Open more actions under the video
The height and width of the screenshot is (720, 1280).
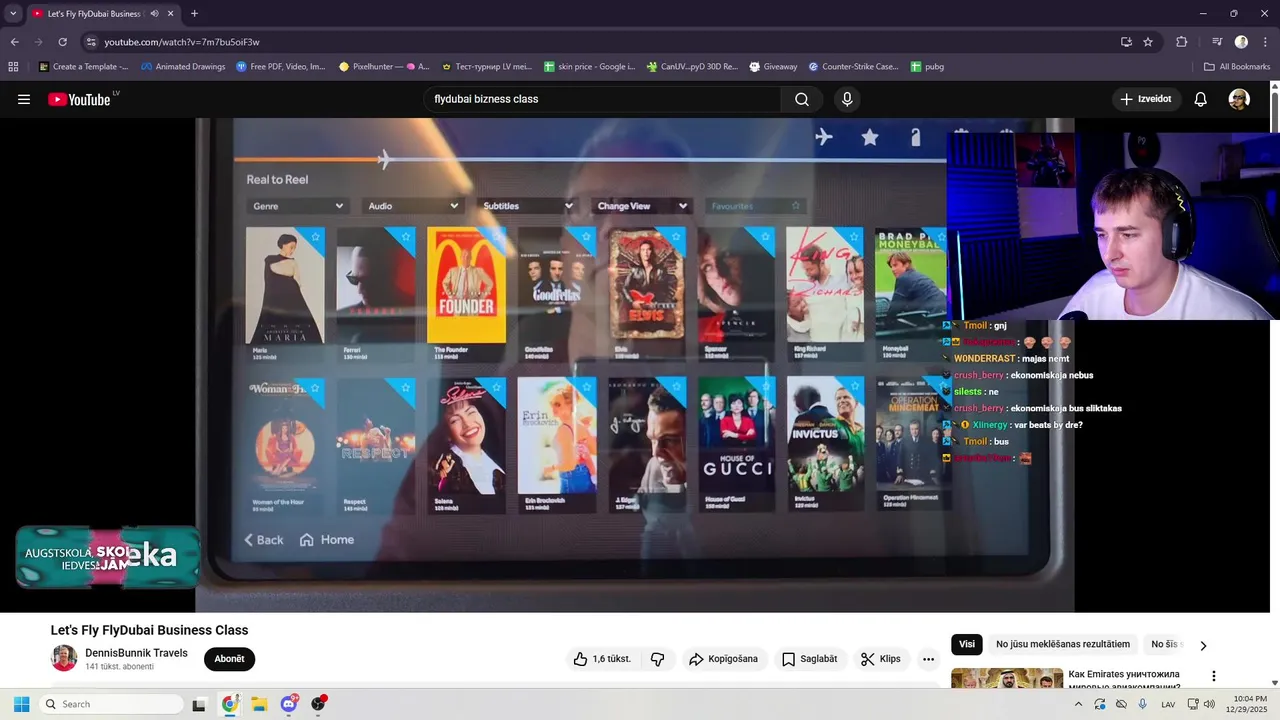[928, 659]
